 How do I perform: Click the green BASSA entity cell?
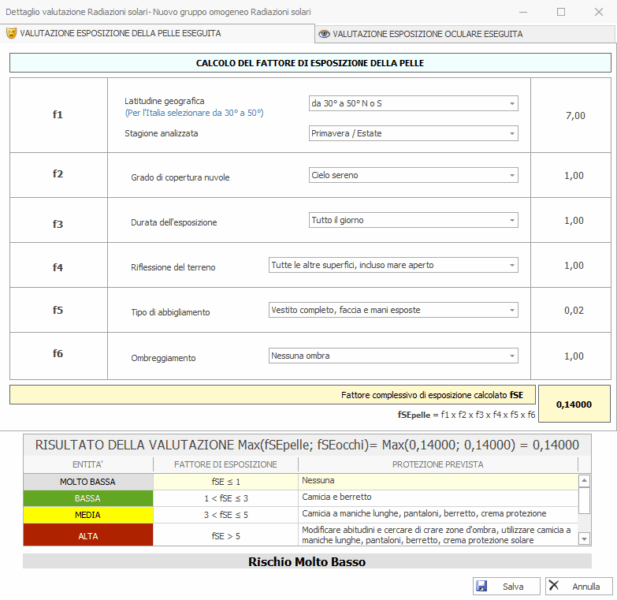(x=88, y=498)
